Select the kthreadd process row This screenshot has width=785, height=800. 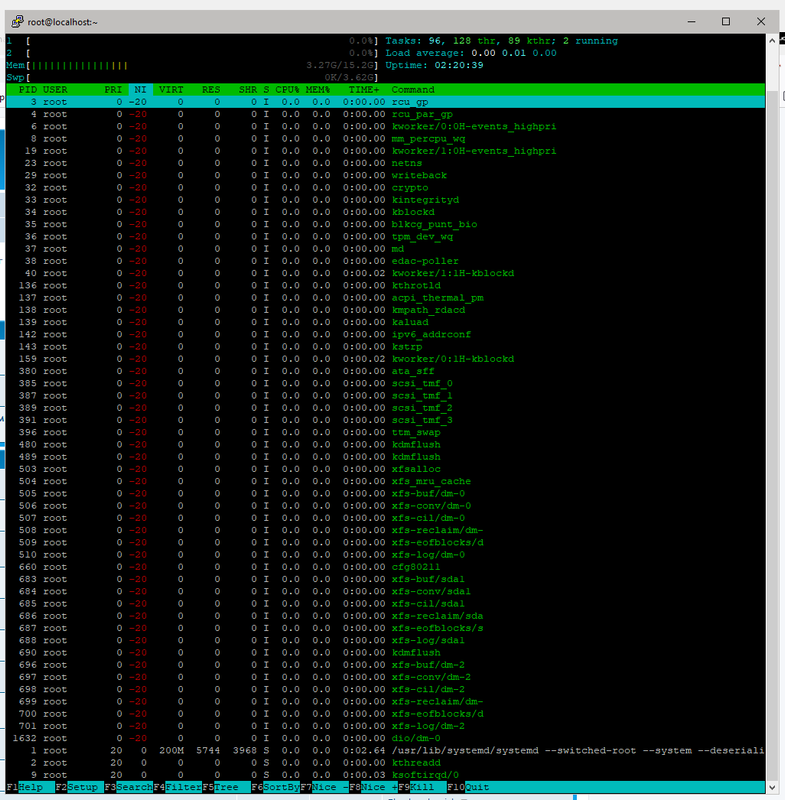385,763
